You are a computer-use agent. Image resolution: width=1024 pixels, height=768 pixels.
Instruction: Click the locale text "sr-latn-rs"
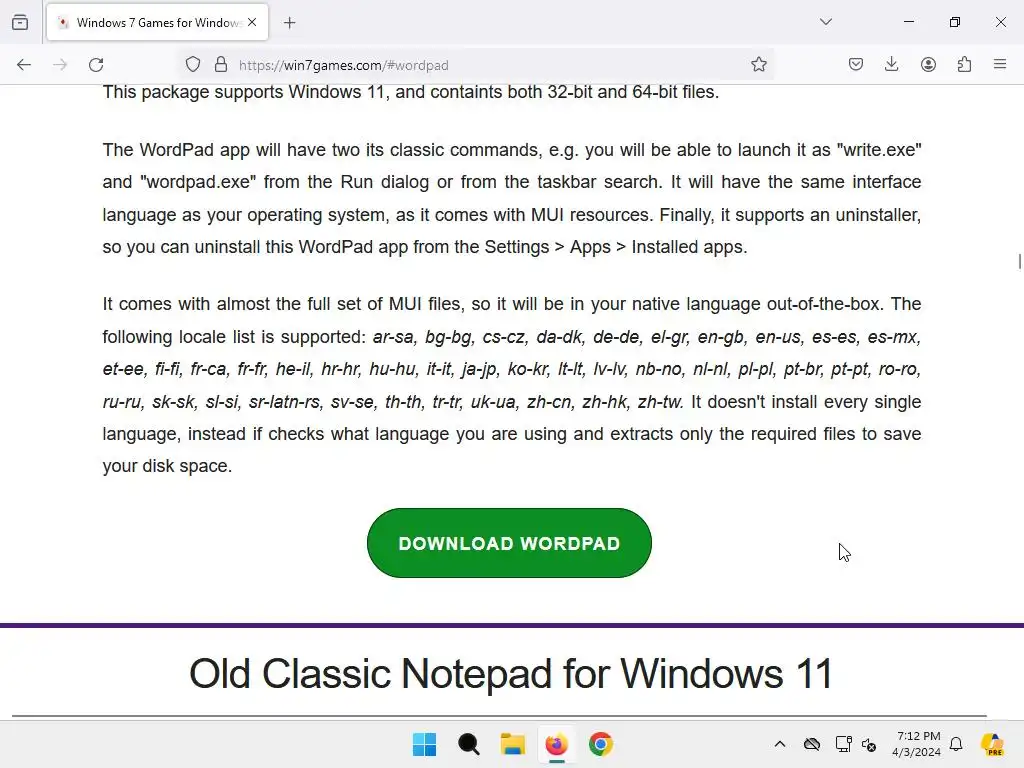coord(285,402)
